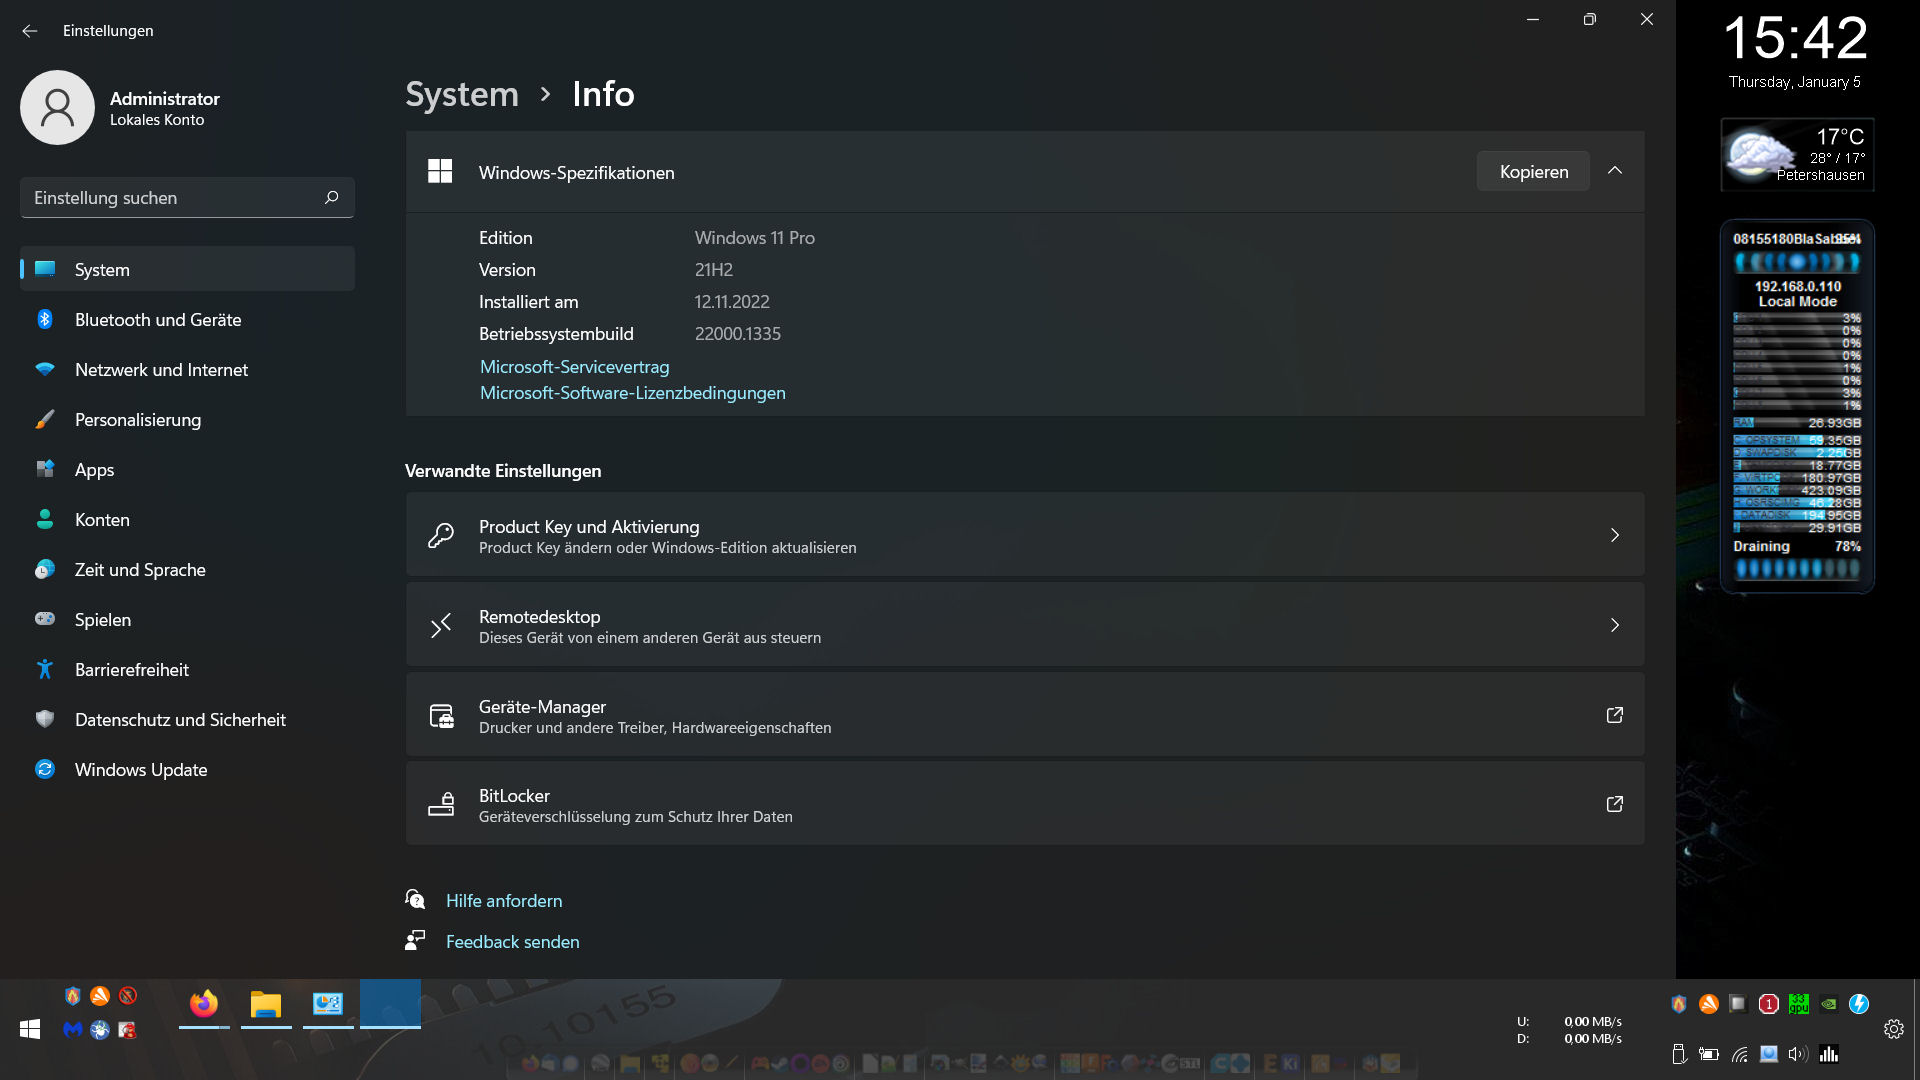Open Bluetooth und Geräte settings

pyautogui.click(x=187, y=319)
